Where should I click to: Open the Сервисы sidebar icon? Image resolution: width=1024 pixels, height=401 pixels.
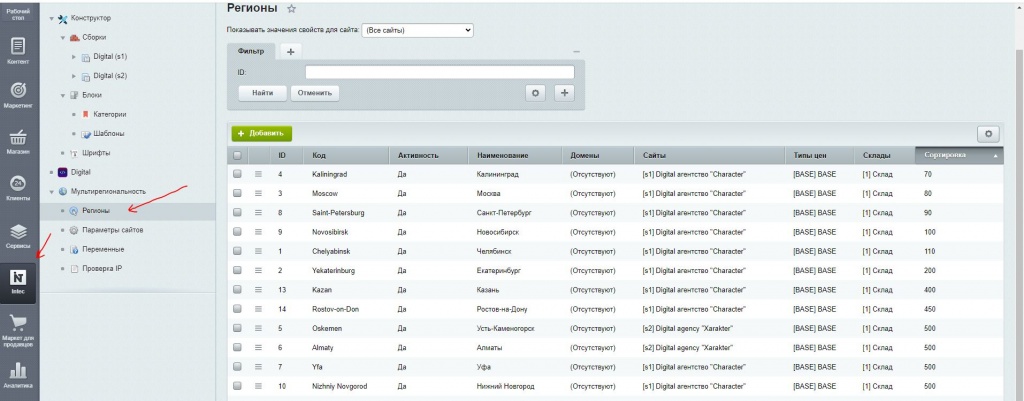click(18, 232)
